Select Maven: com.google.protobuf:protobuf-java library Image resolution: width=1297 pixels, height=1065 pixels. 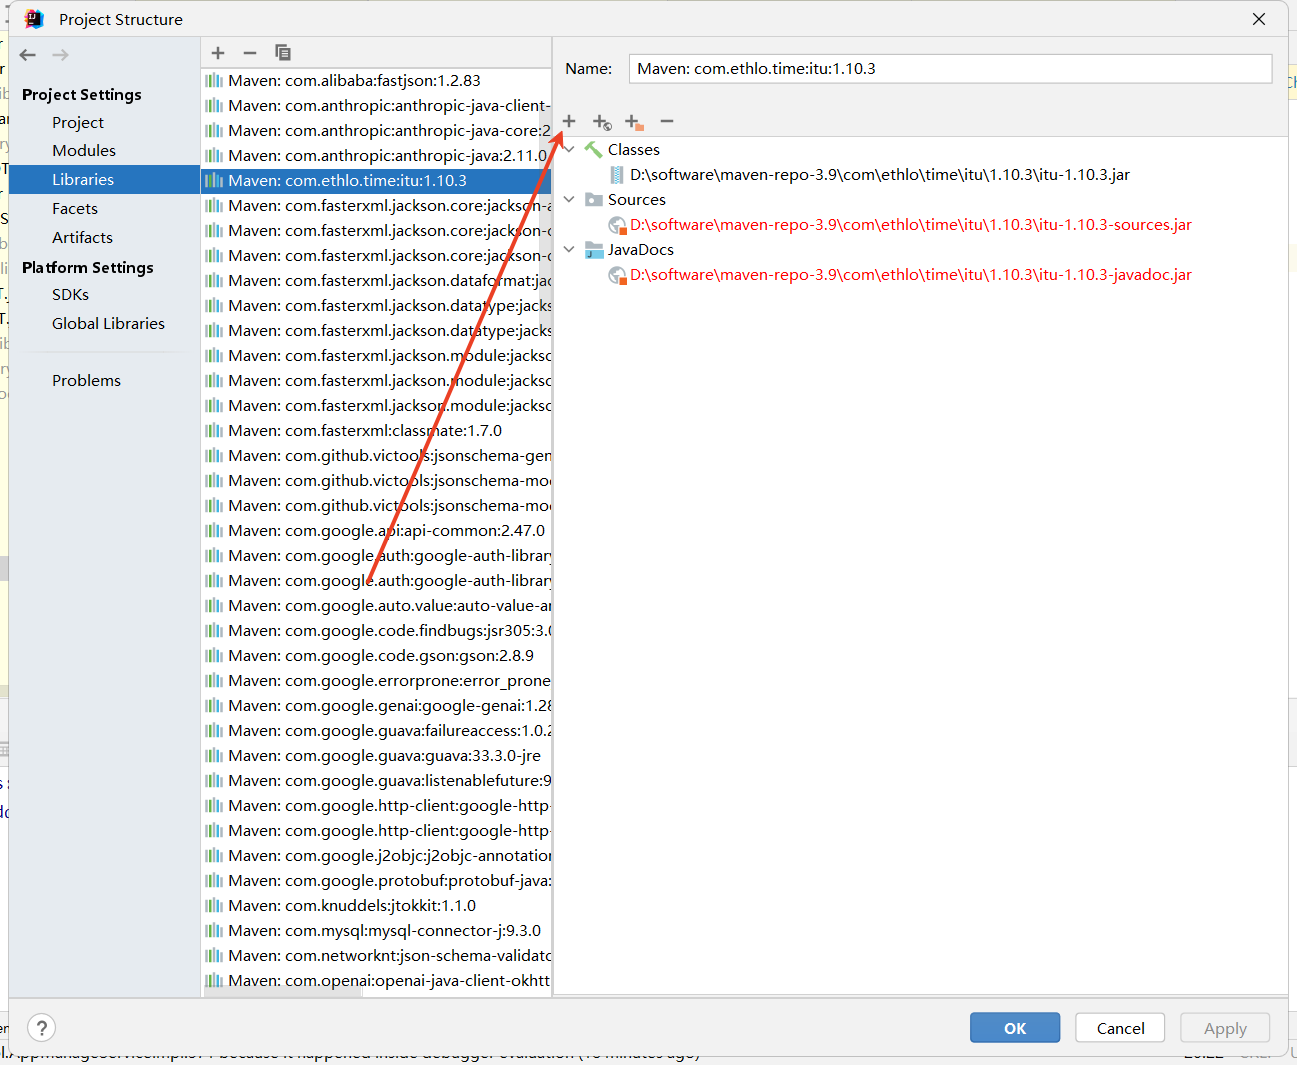(x=376, y=880)
